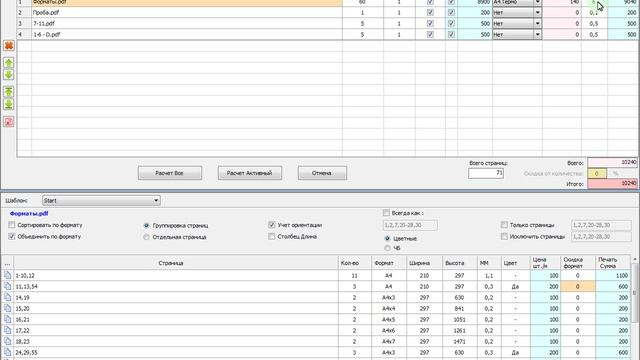Click page icon of row 1-10,12
The image size is (640, 360).
(7, 276)
